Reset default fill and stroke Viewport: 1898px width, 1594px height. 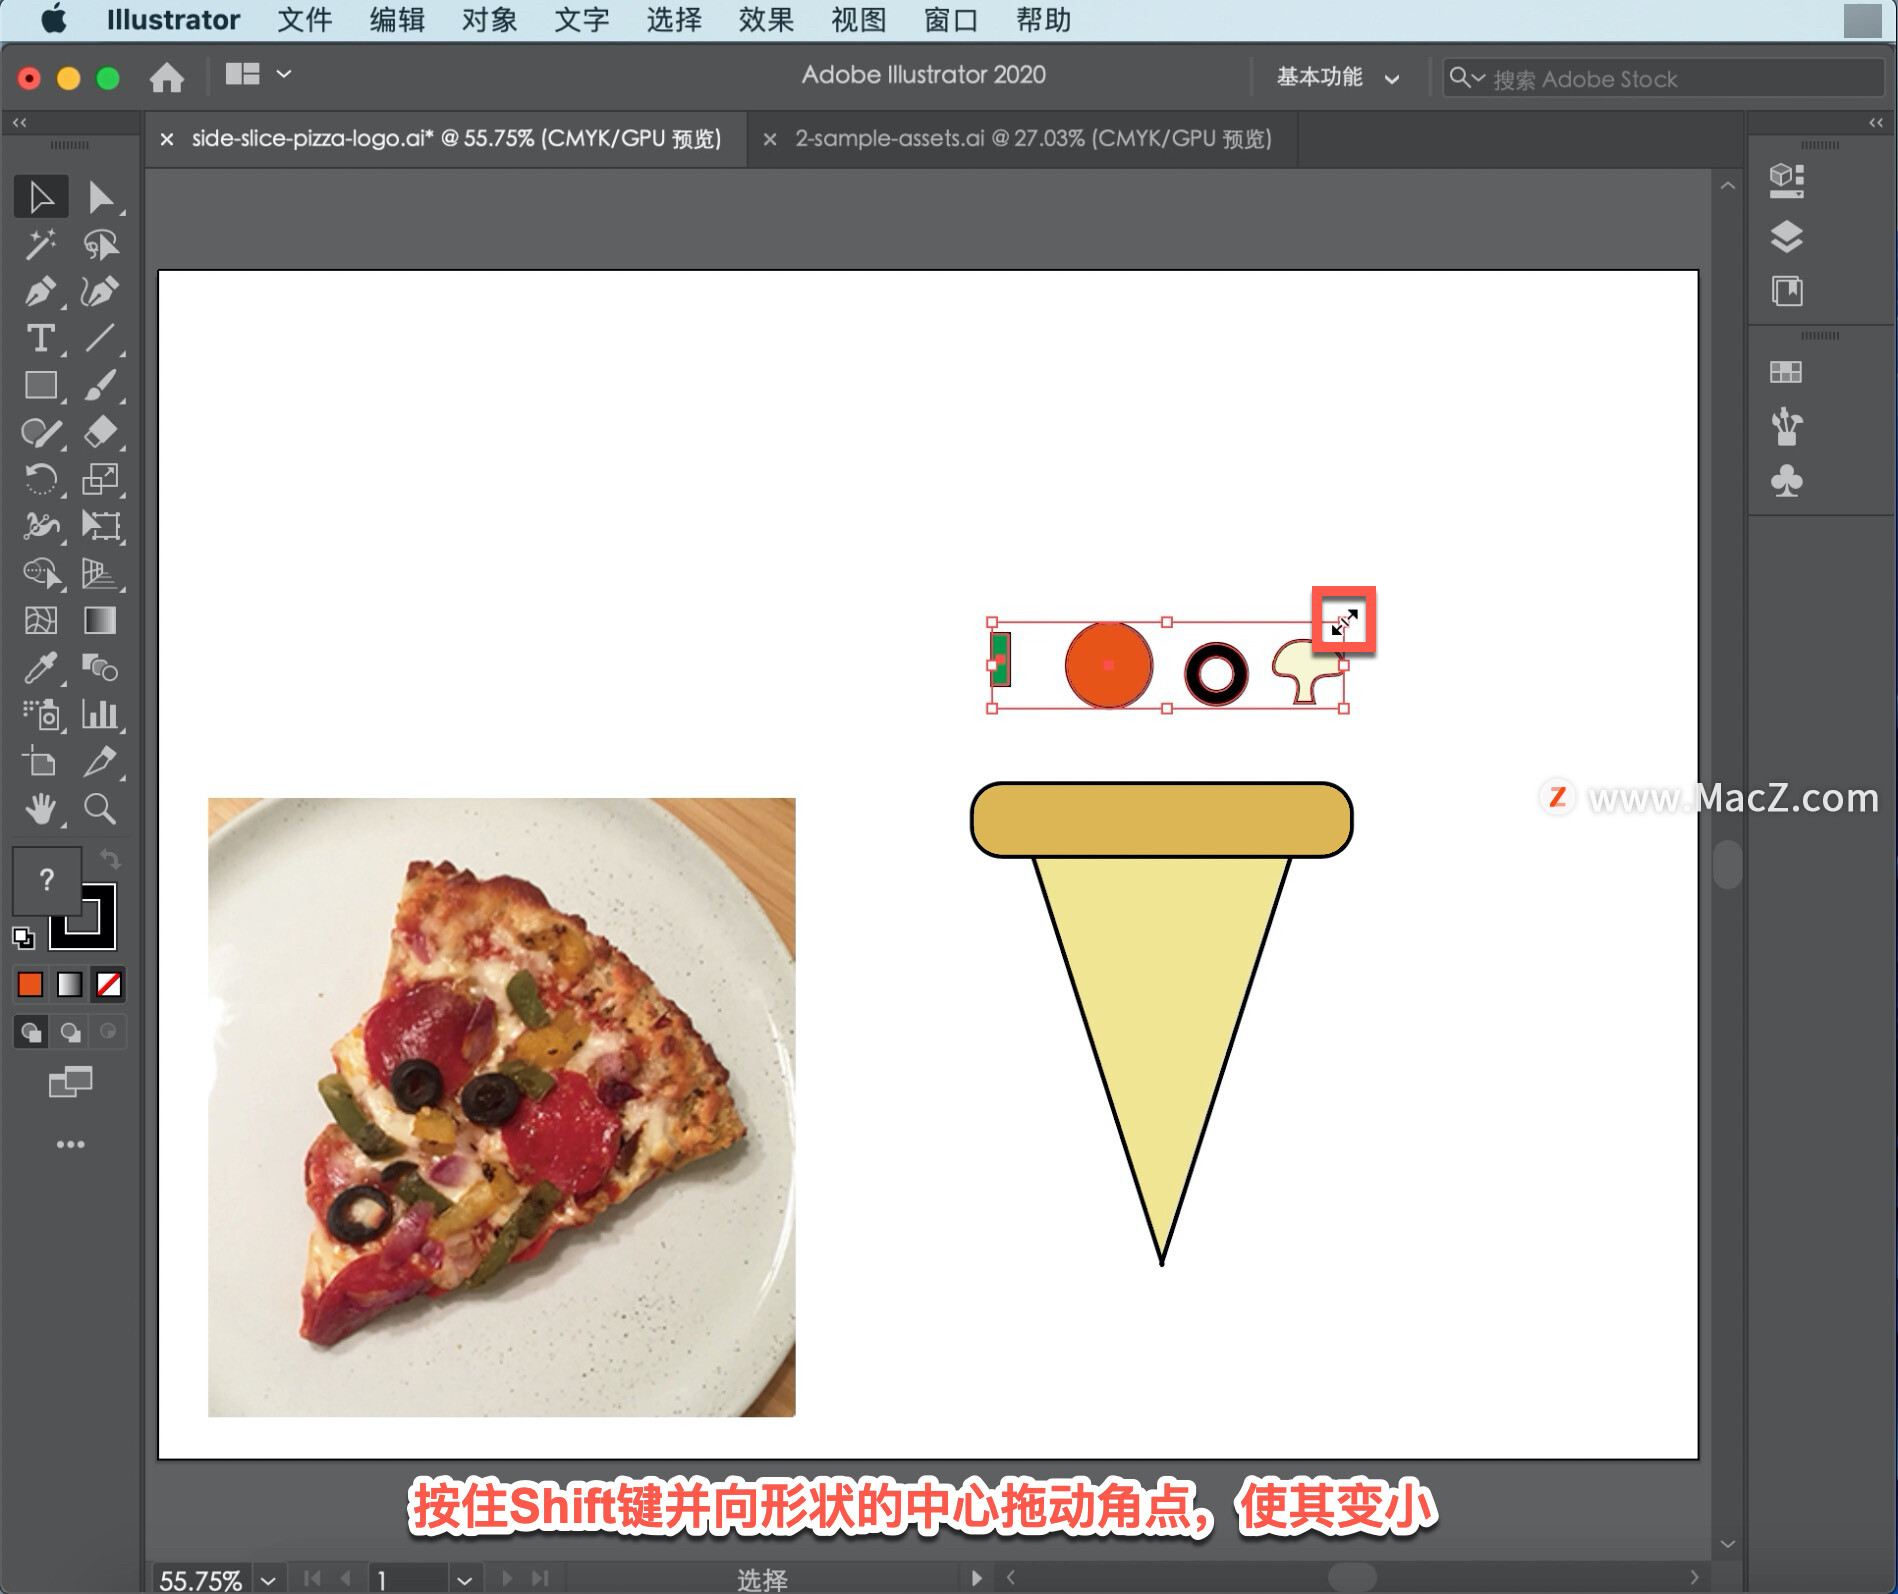click(x=23, y=937)
